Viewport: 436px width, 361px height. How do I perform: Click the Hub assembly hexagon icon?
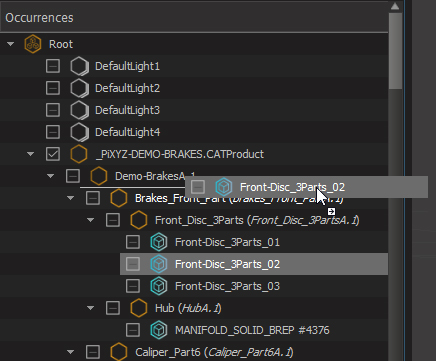coord(139,308)
